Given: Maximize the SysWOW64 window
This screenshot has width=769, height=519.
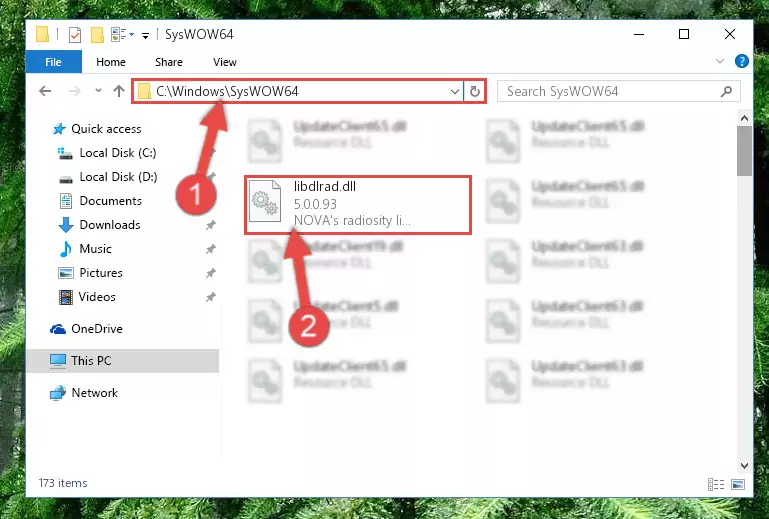Looking at the screenshot, I should [684, 34].
